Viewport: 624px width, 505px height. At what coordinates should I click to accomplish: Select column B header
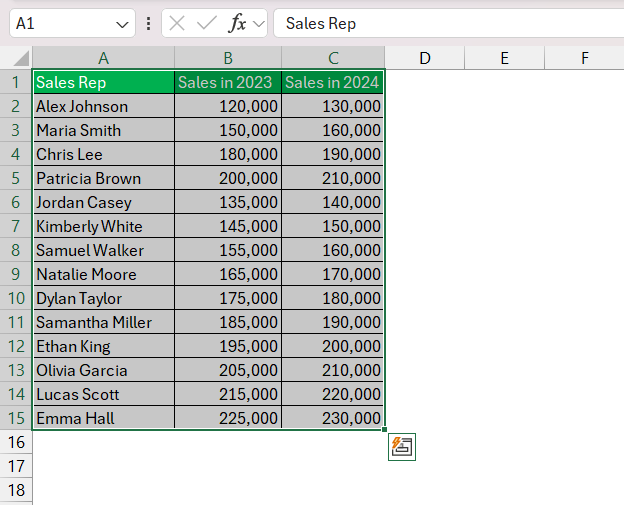click(x=228, y=58)
